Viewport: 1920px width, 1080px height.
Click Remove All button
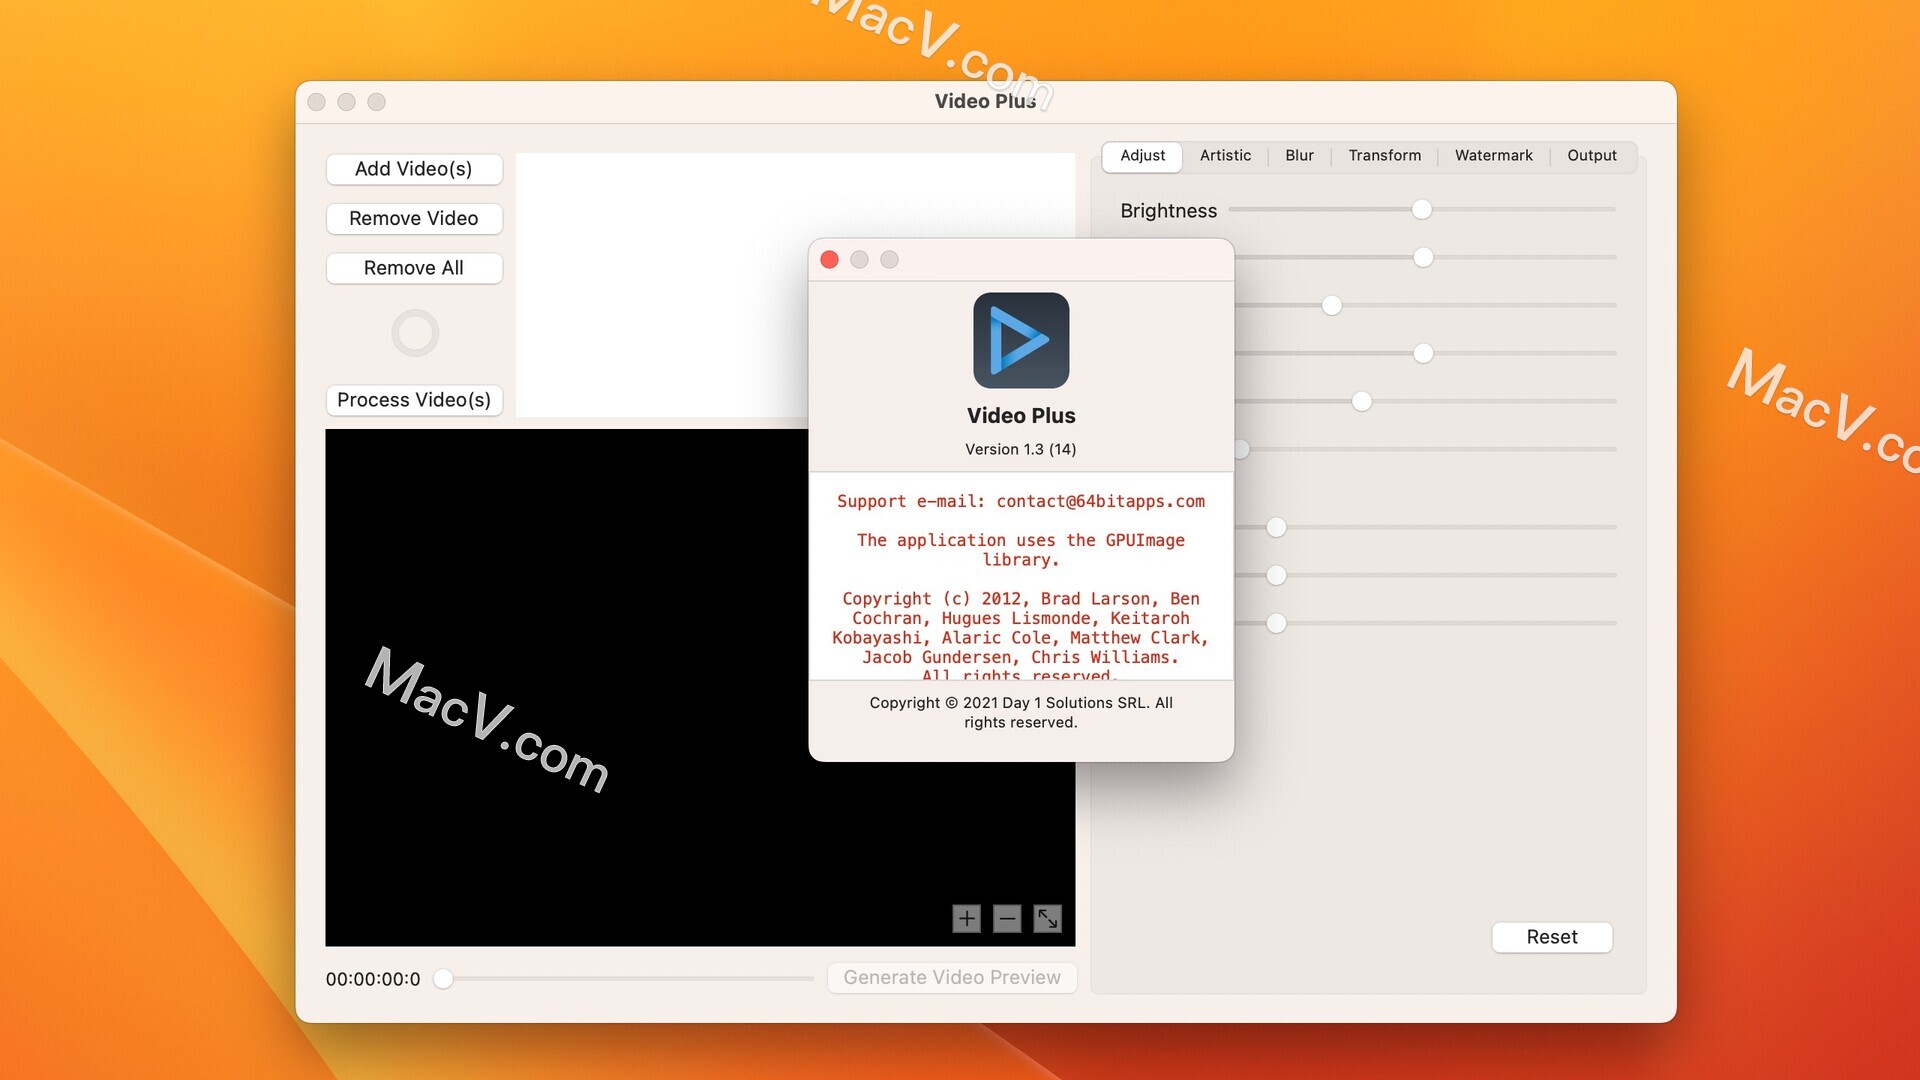pos(414,268)
